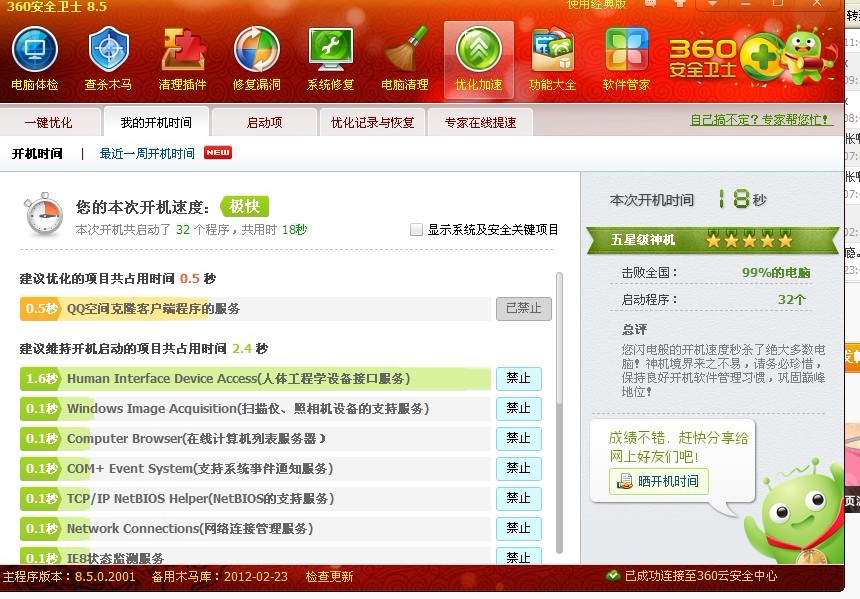Image resolution: width=860 pixels, height=599 pixels.
Task: Open the 查杀木马 trojan scan module
Action: point(109,59)
